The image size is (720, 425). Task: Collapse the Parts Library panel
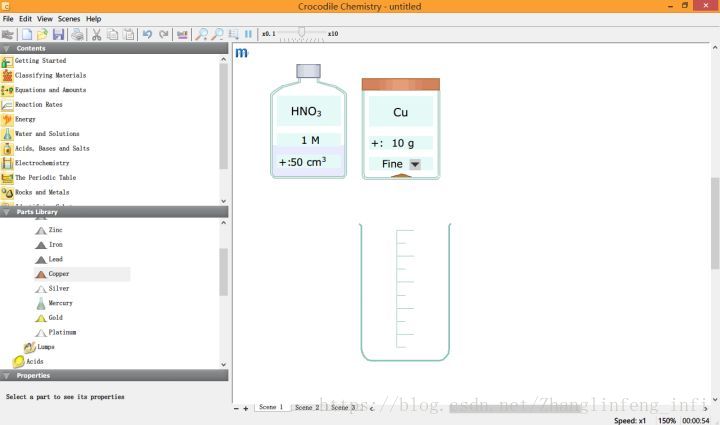8,212
